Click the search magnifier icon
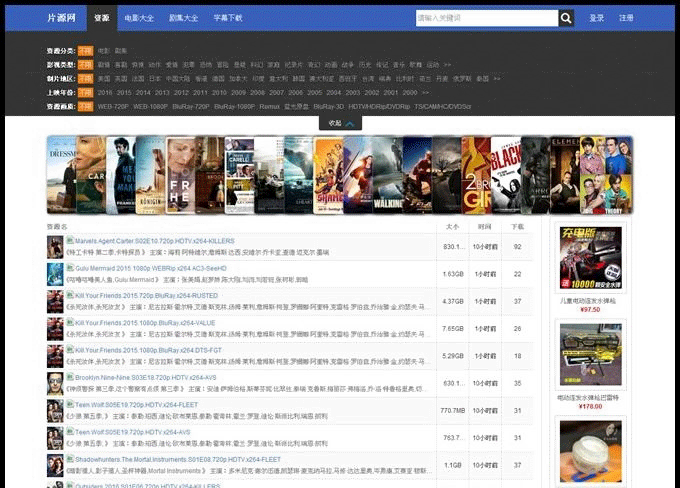 pyautogui.click(x=566, y=18)
